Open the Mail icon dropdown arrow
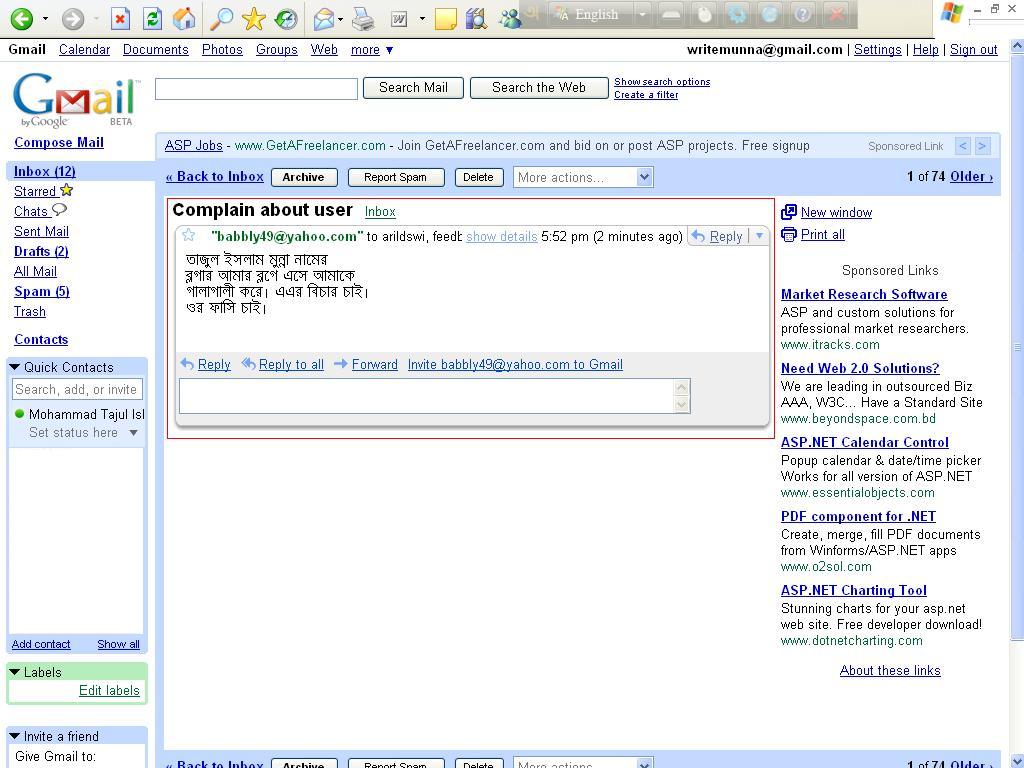The height and width of the screenshot is (768, 1024). (341, 19)
